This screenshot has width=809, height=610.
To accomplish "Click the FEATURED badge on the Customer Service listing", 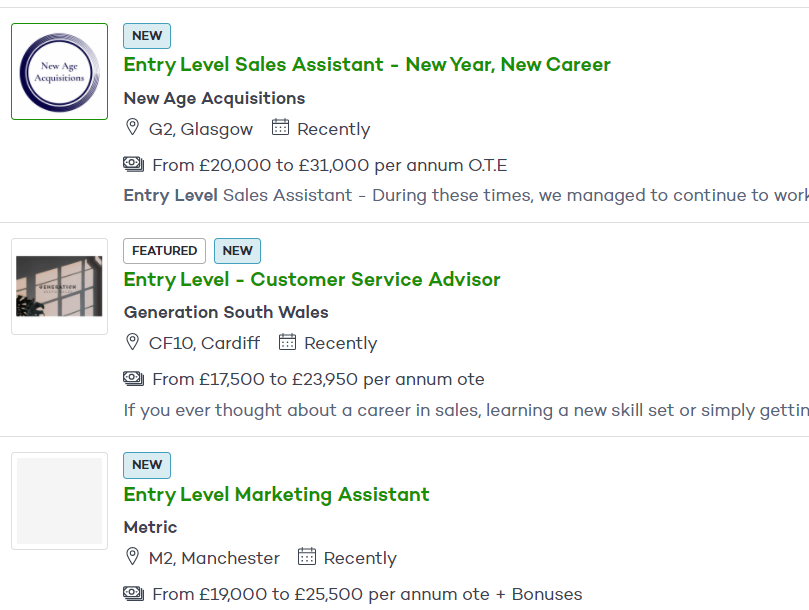I will coord(164,251).
